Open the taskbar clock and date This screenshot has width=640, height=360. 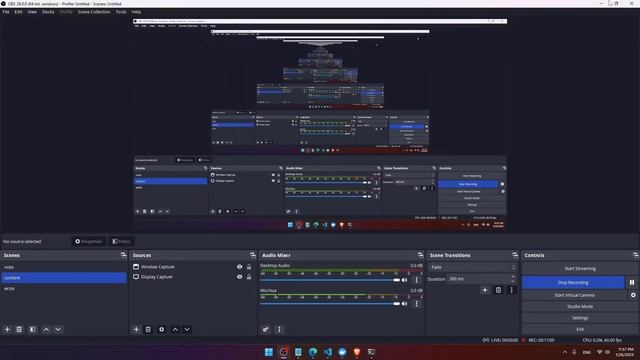(x=625, y=352)
